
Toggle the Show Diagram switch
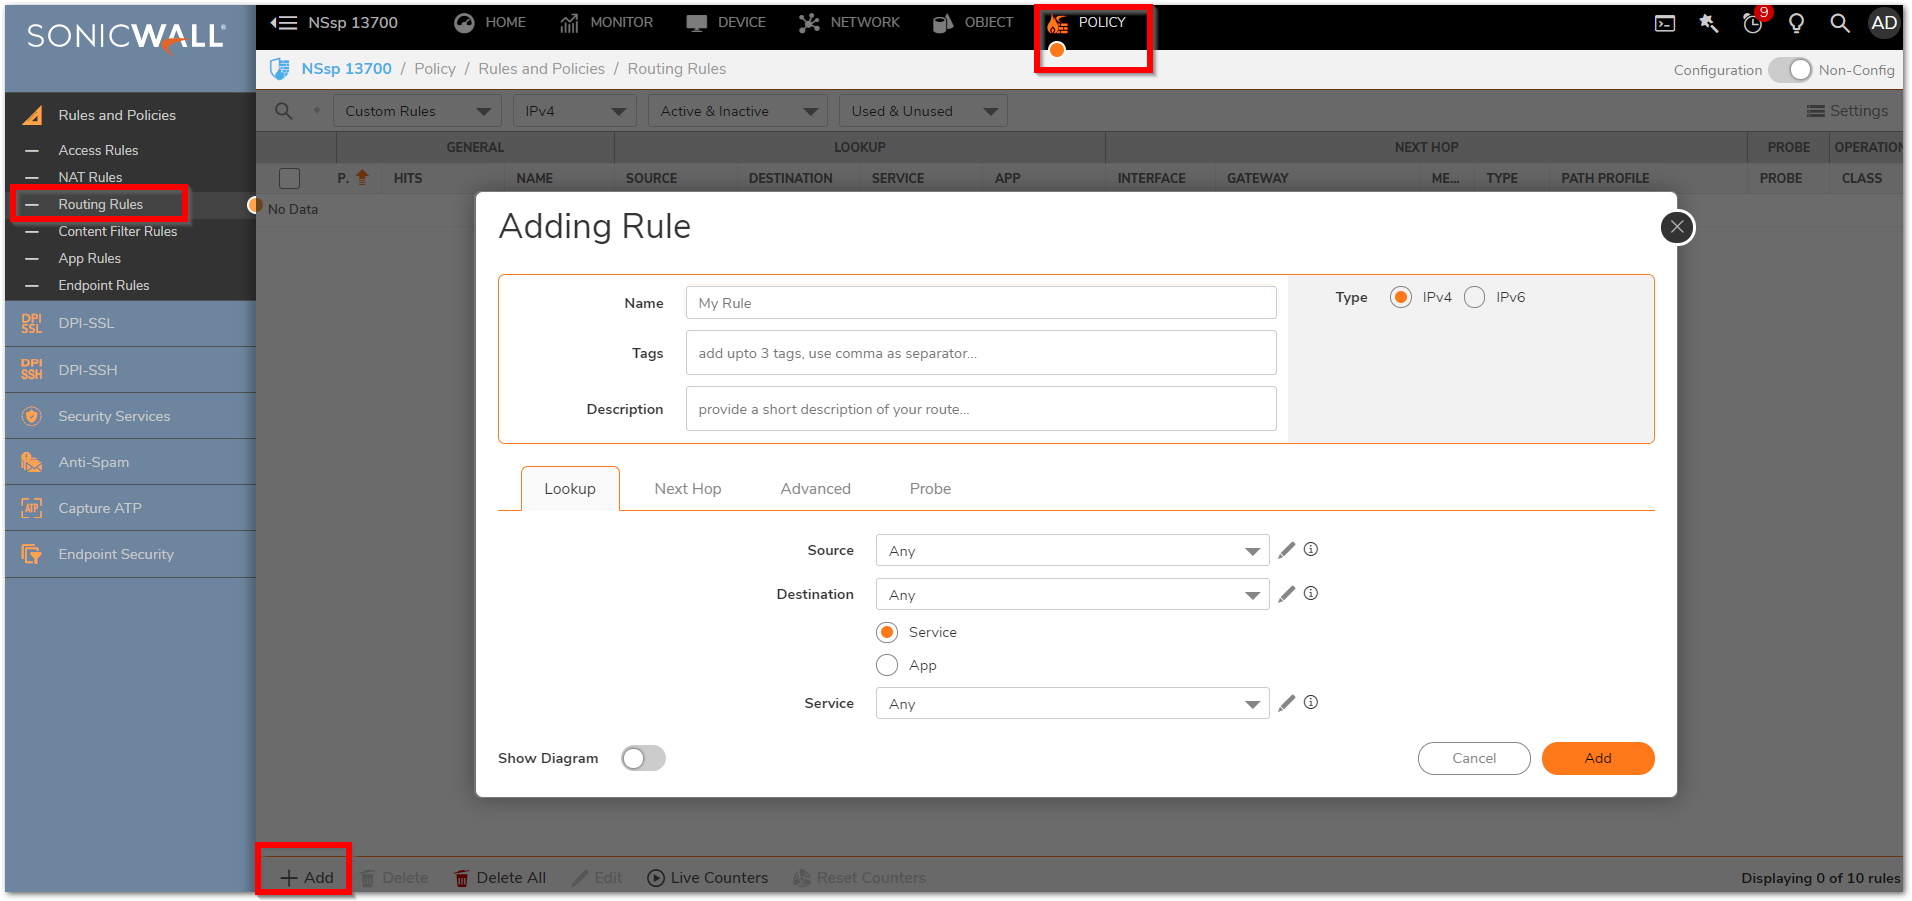[x=643, y=758]
